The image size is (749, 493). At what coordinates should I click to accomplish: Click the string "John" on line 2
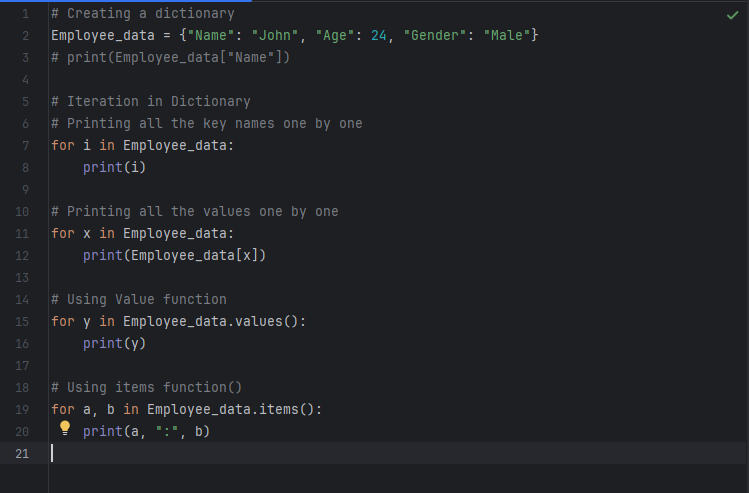click(275, 35)
